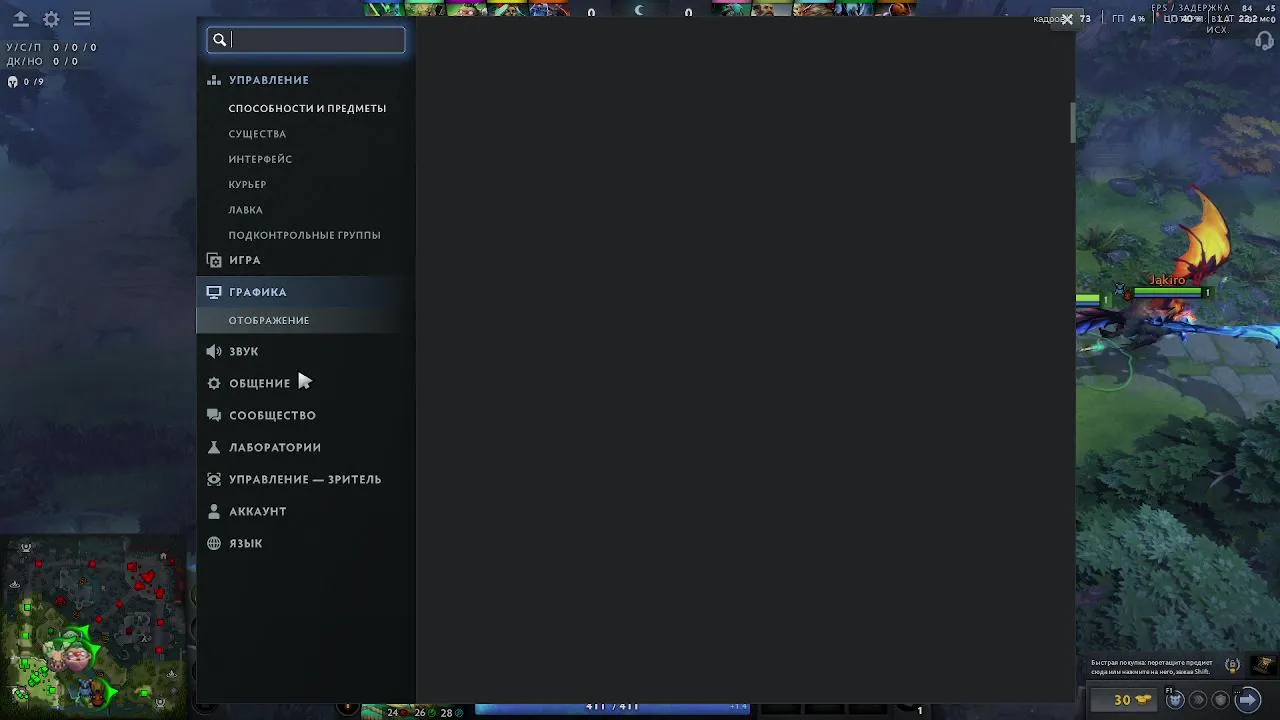Image resolution: width=1280 pixels, height=720 pixels.
Task: Click the globe icon beside Язык
Action: point(214,543)
